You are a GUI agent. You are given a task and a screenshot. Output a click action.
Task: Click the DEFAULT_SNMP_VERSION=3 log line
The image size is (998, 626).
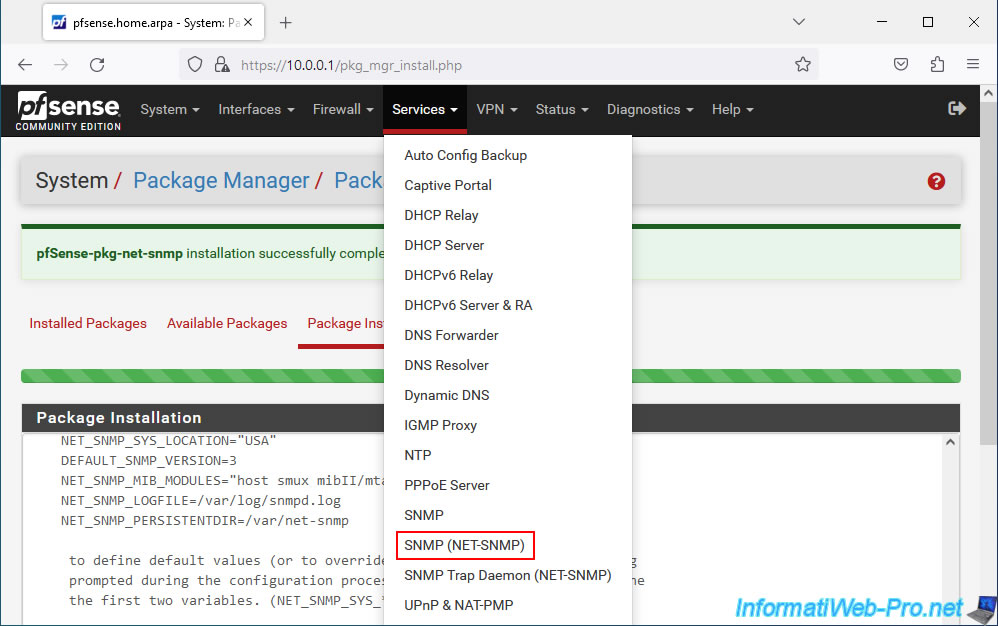[148, 461]
